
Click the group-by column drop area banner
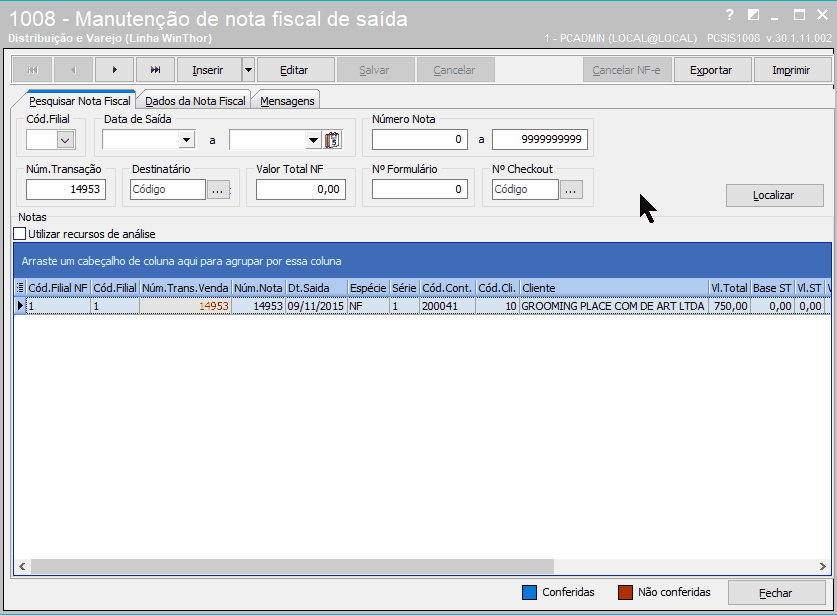tap(422, 261)
